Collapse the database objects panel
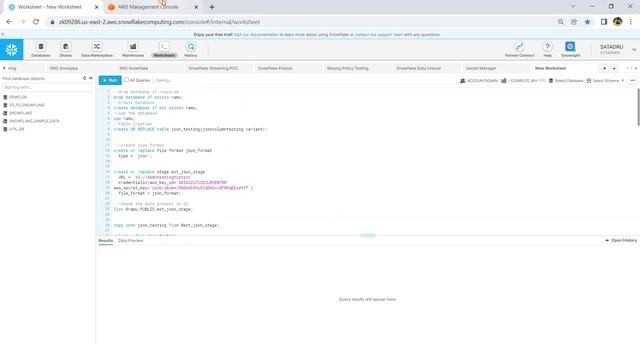Image resolution: width=640 pixels, height=360 pixels. coord(91,78)
